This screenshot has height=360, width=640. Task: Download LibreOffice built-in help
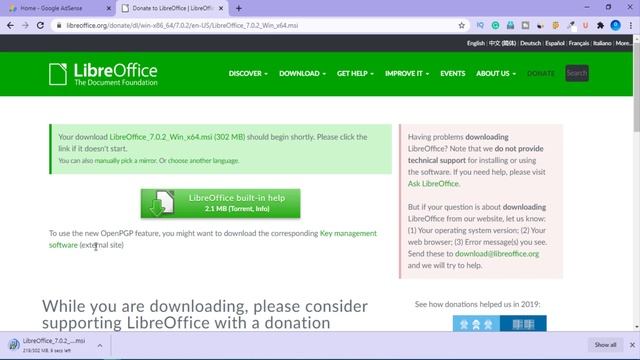[220, 203]
